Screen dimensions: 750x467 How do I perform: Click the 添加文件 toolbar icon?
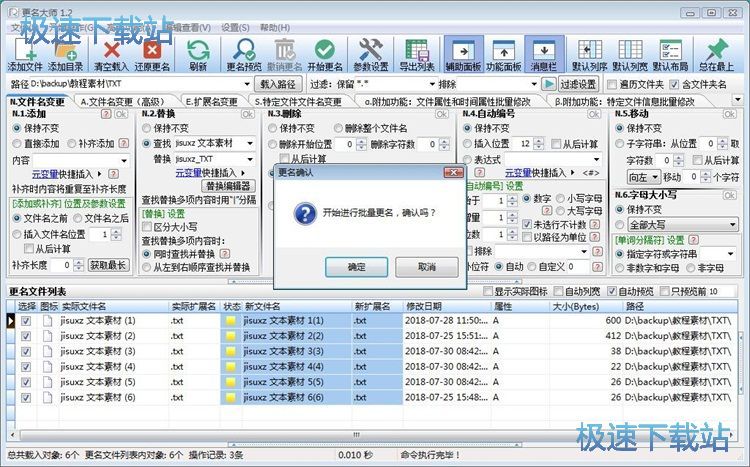(x=25, y=54)
